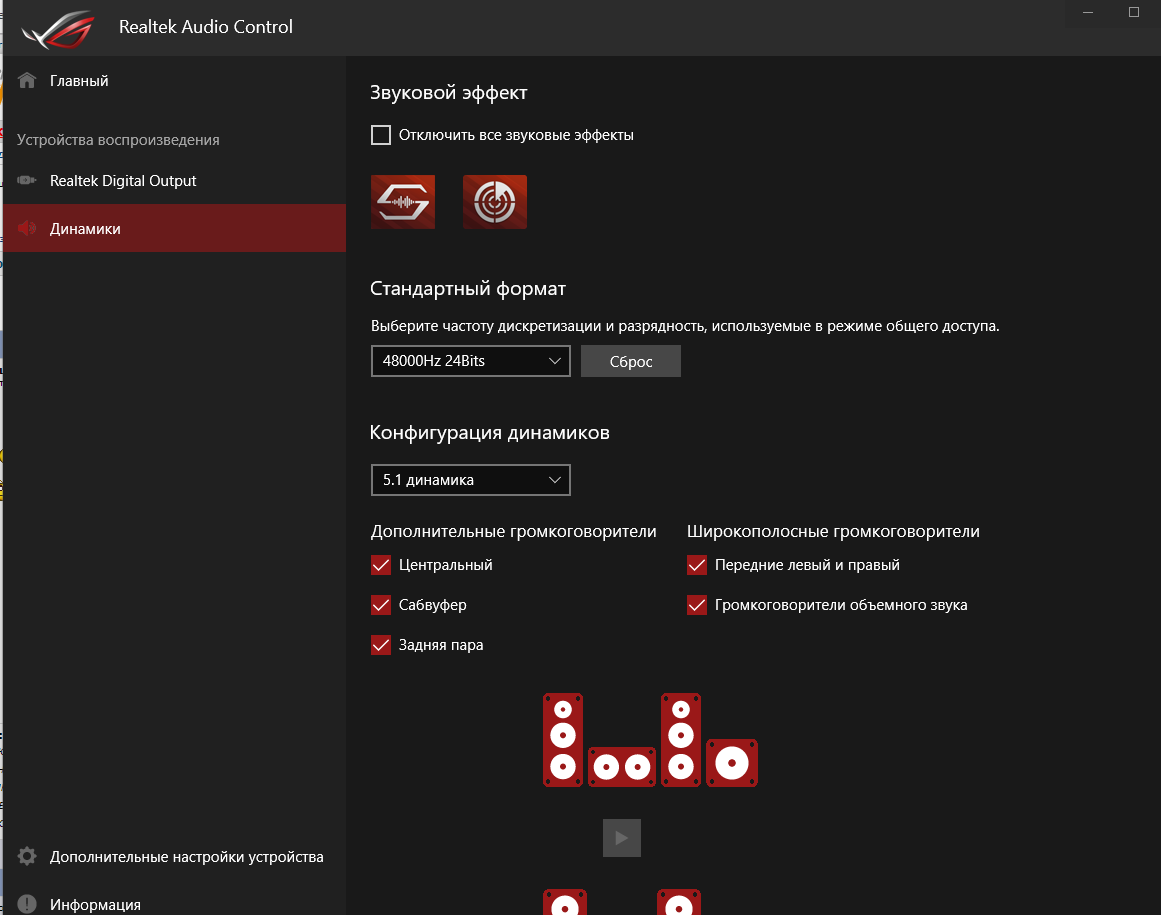Click the Информация exclamation icon
This screenshot has width=1161, height=915.
tap(27, 904)
